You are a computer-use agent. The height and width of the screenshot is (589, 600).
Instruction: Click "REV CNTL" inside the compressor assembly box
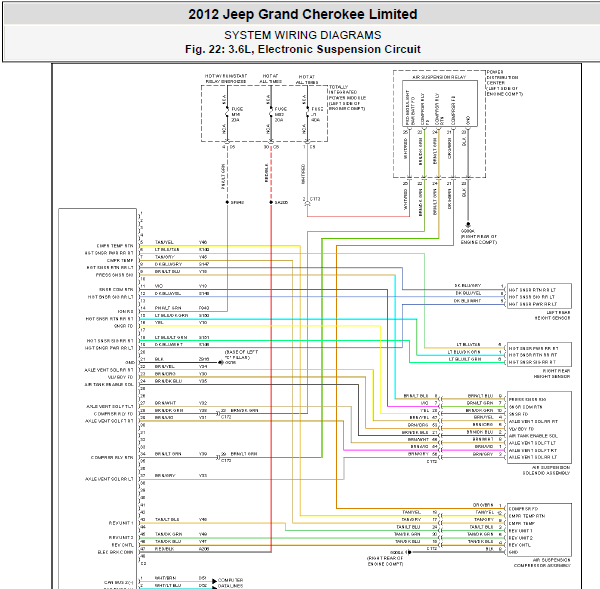tap(519, 545)
